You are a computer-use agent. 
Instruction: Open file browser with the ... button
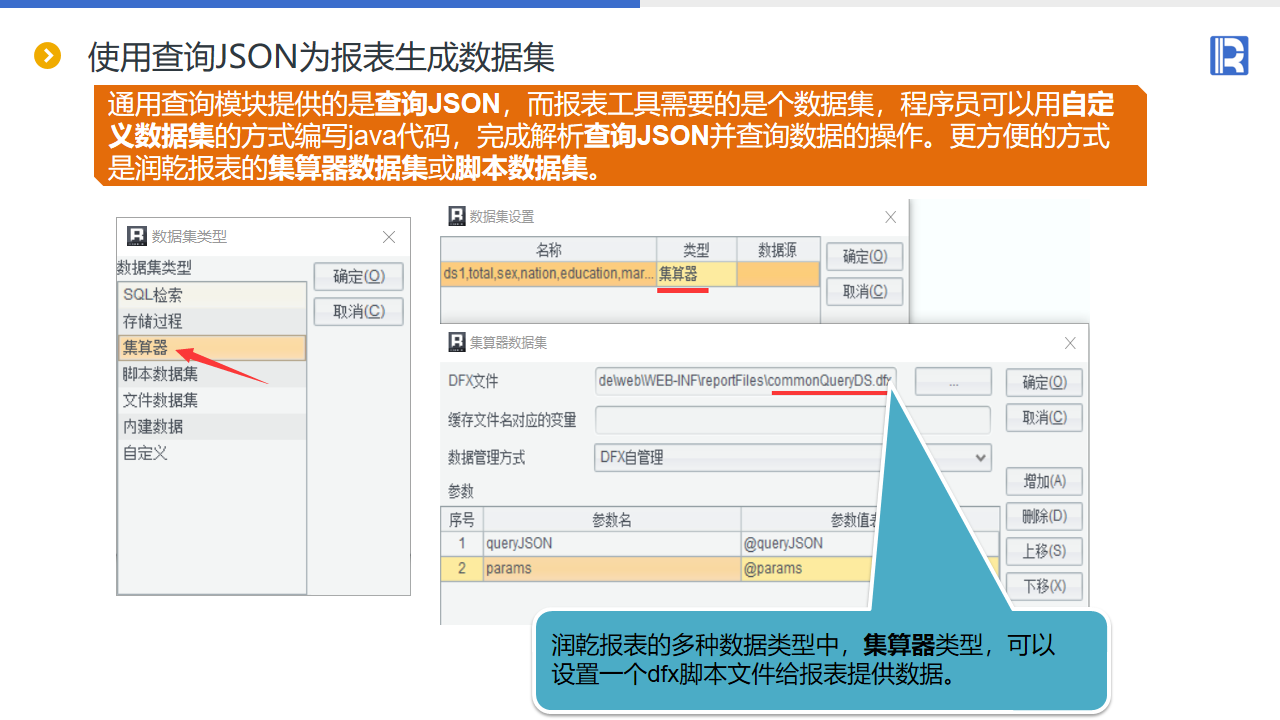[953, 381]
